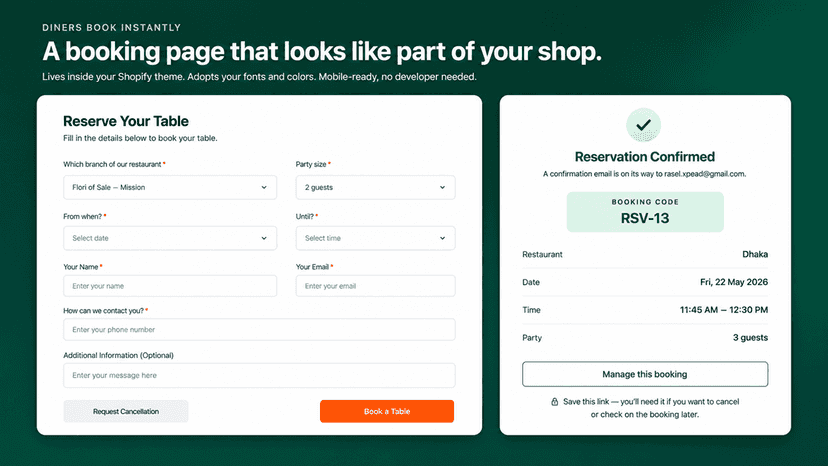
Task: Click the Manage this booking button
Action: tap(645, 374)
